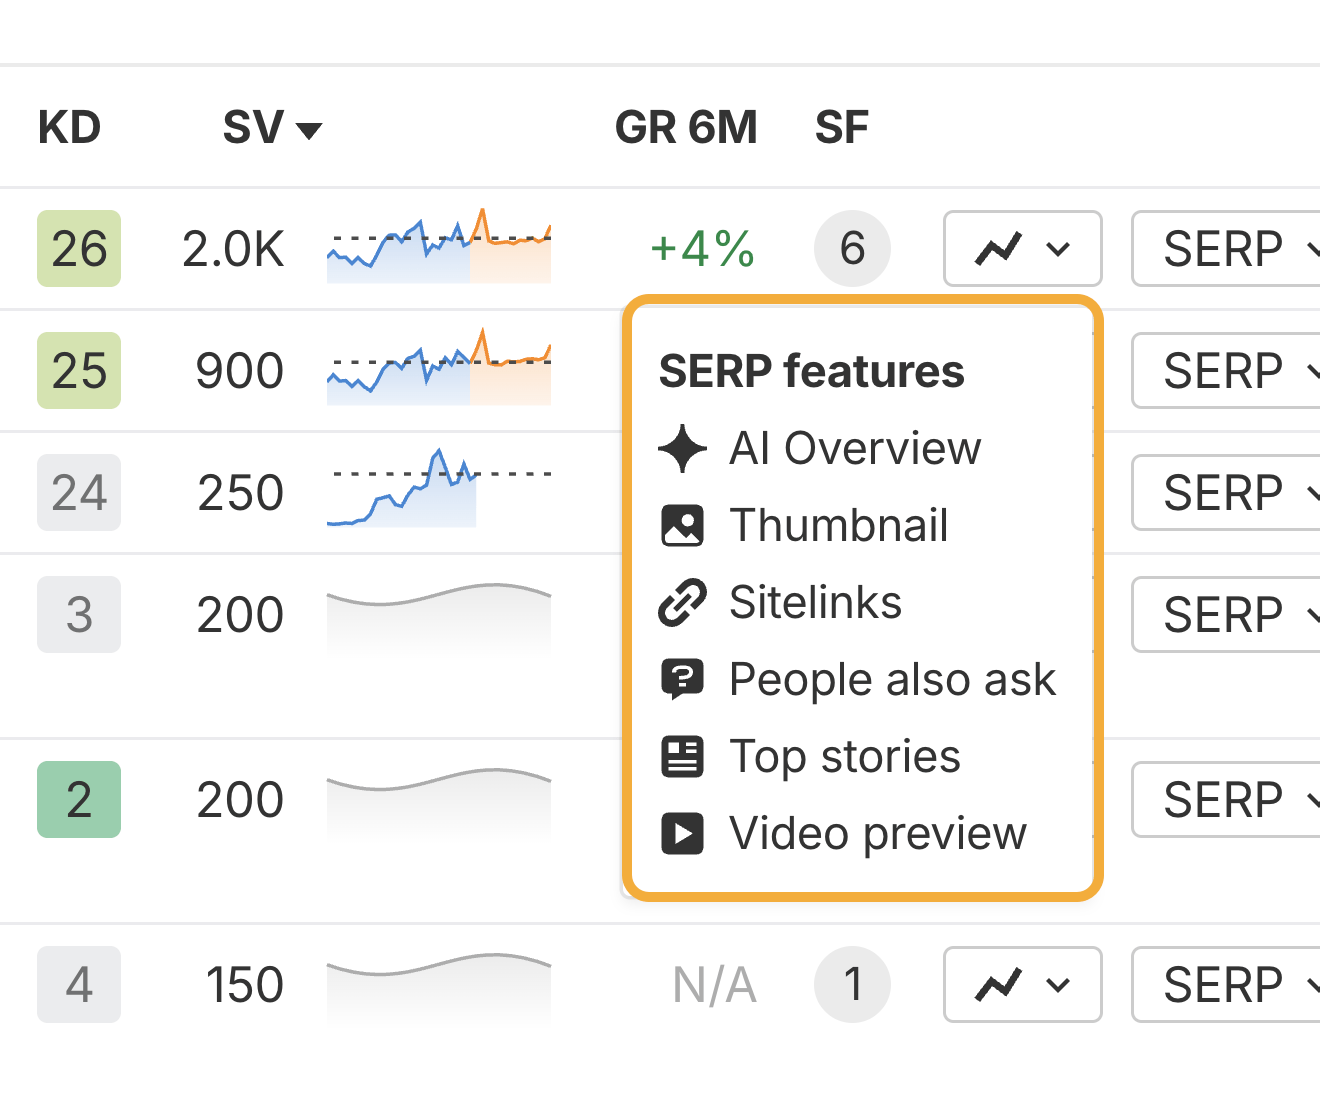Viewport: 1320px width, 1100px height.
Task: Click the KD column header
Action: pyautogui.click(x=69, y=127)
